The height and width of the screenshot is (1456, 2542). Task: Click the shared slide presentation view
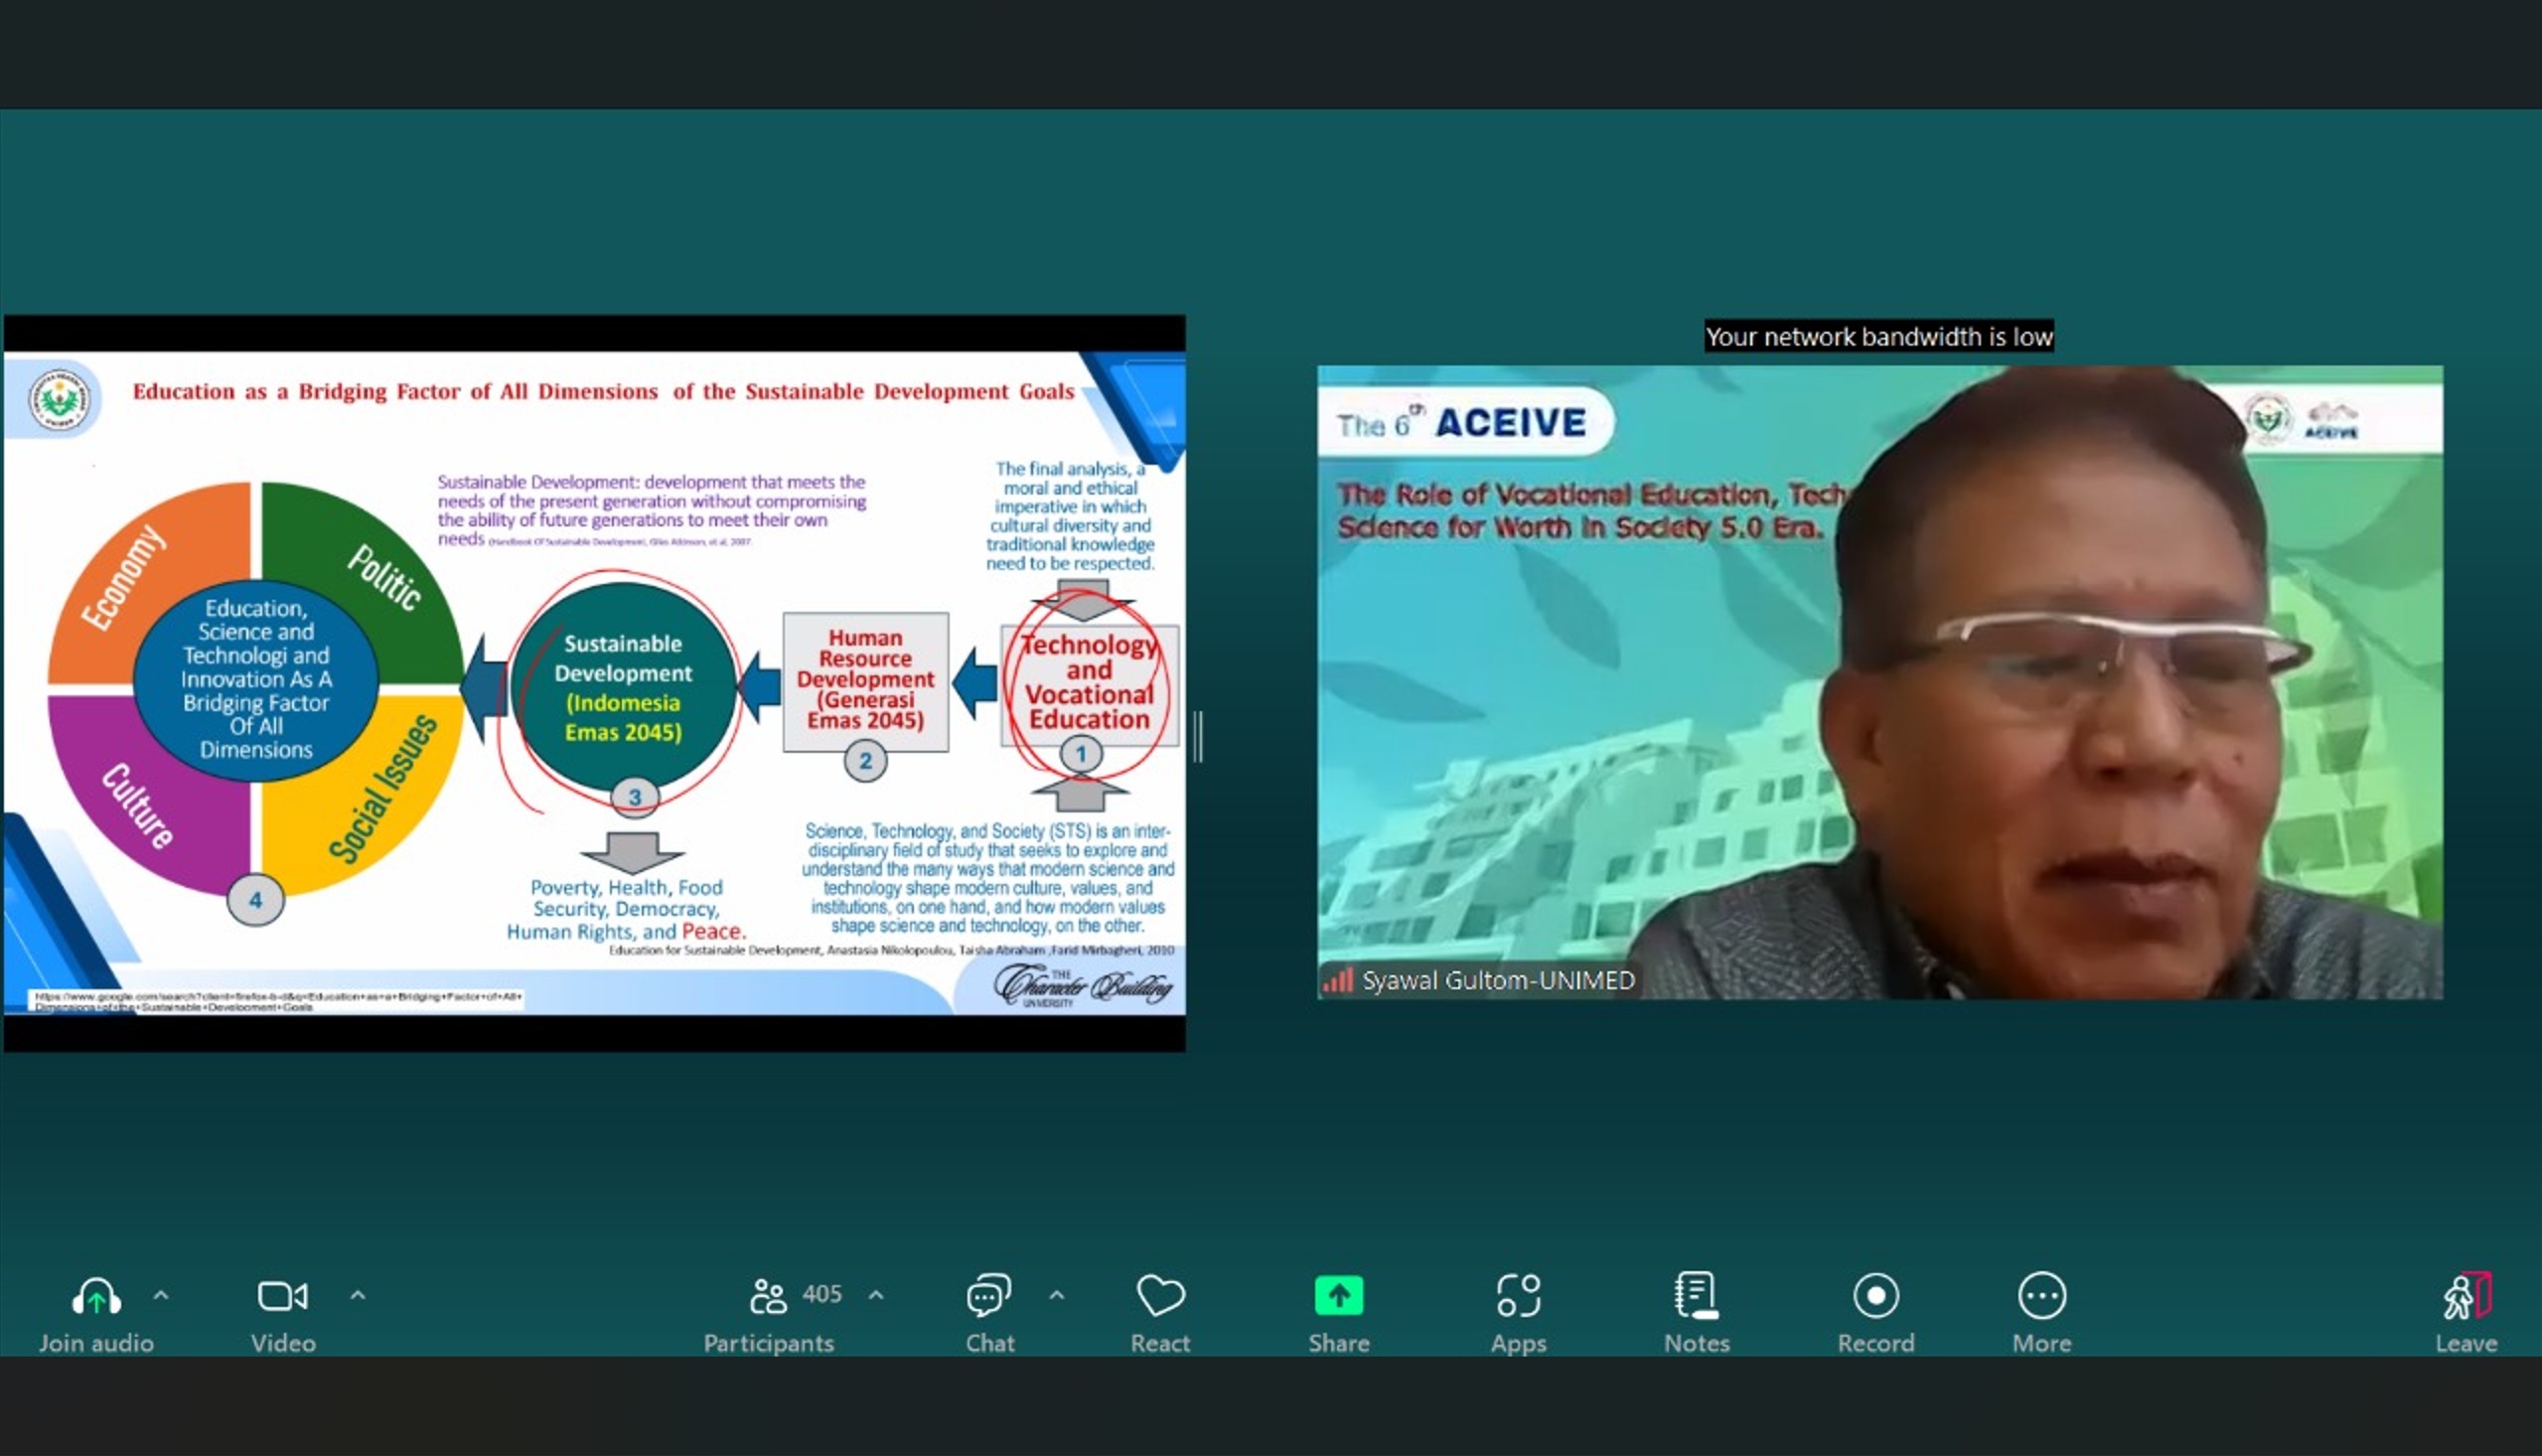[595, 683]
